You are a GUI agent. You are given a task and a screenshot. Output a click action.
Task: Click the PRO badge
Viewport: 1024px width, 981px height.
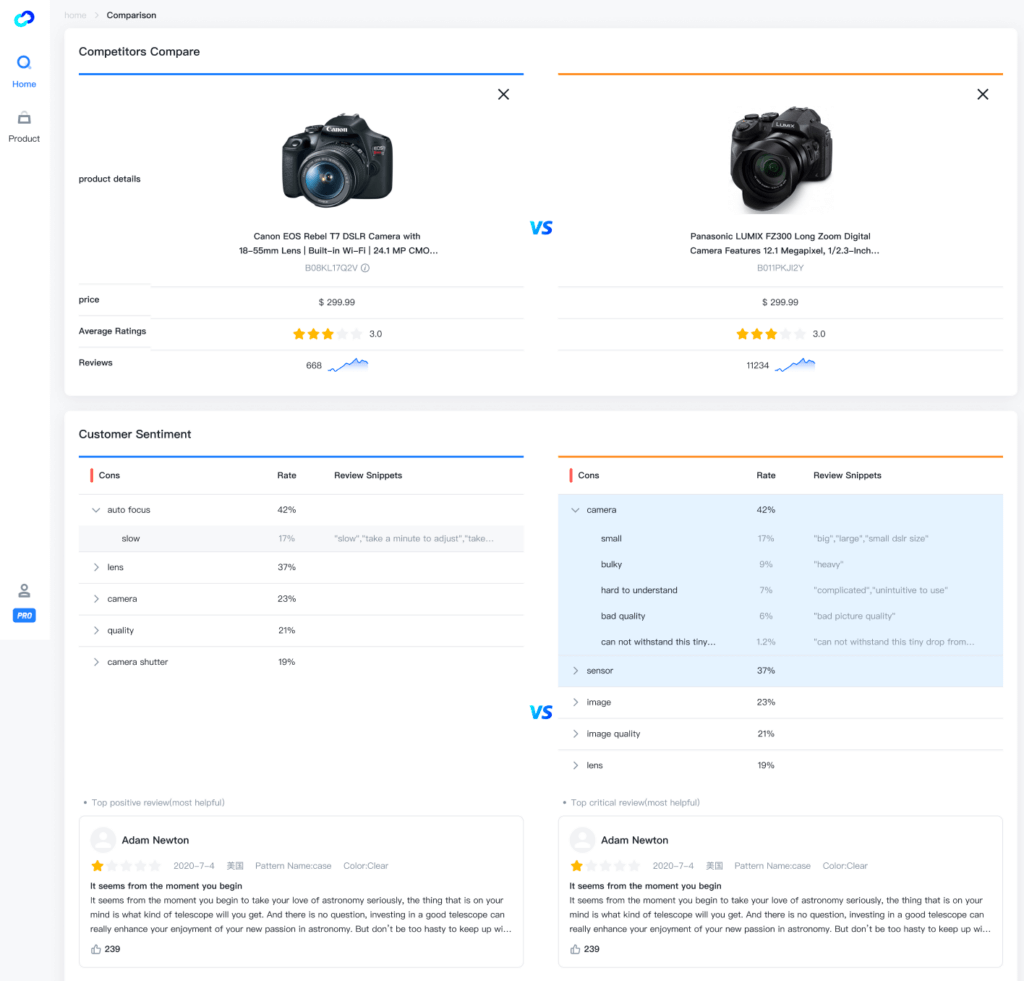(x=24, y=615)
